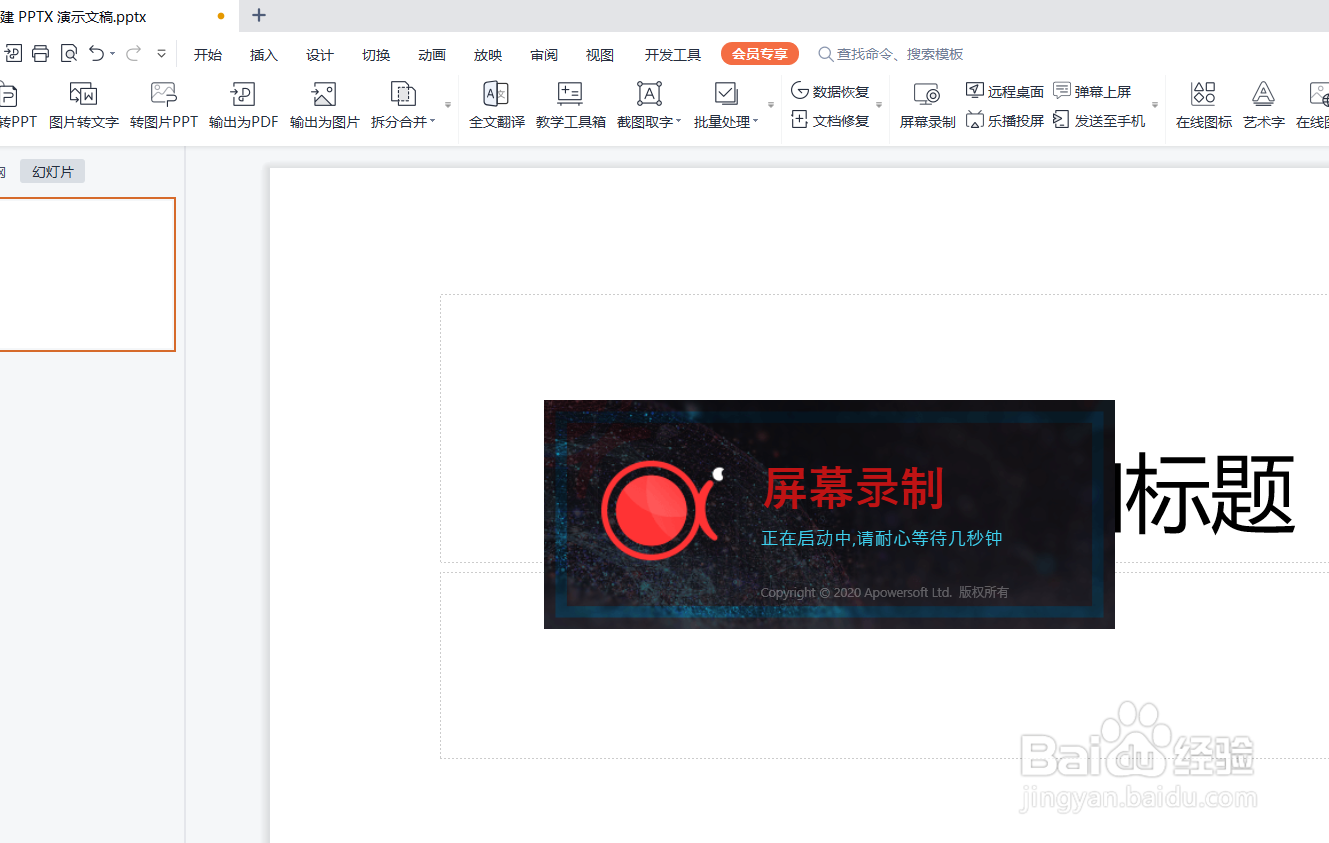Viewport: 1329px width, 843px height.
Task: Click the undo arrow icon
Action: click(96, 53)
